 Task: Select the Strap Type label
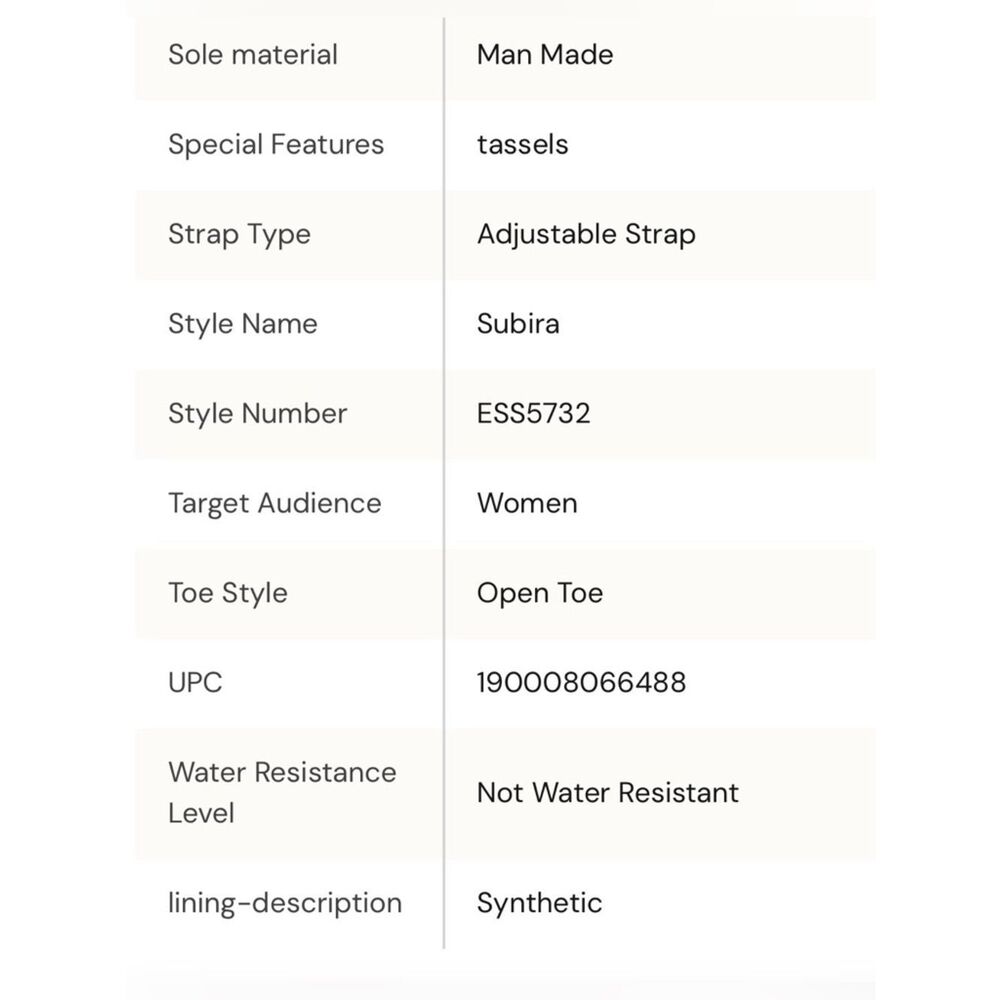pyautogui.click(x=239, y=235)
